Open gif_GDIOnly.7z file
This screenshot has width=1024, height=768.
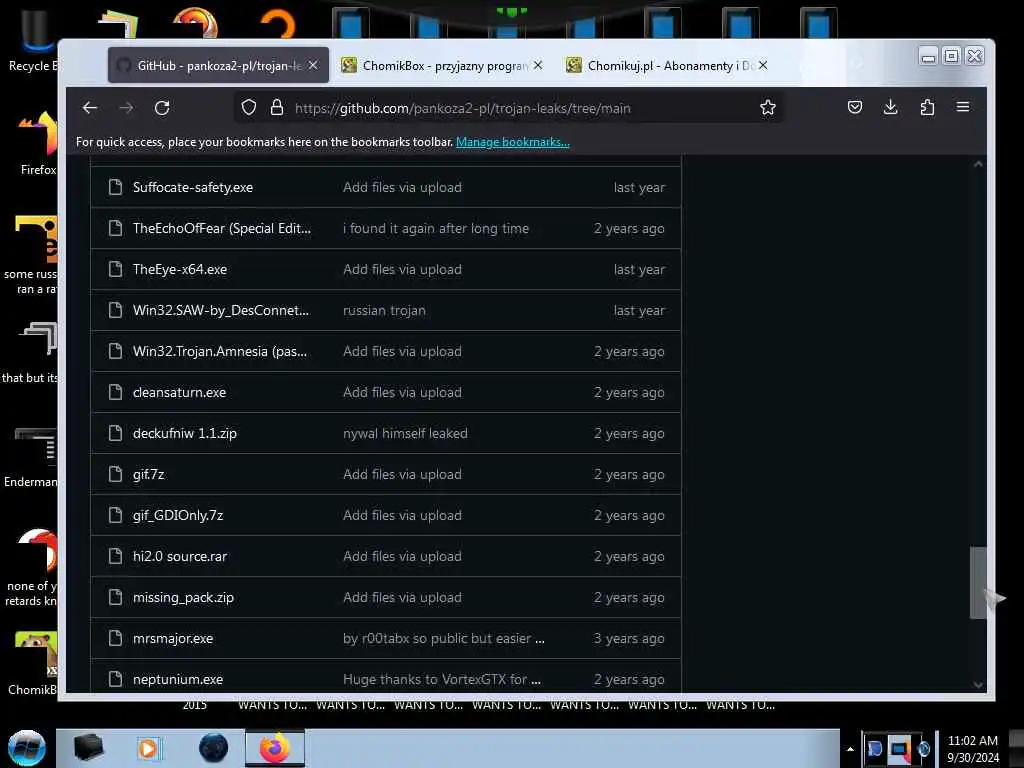pyautogui.click(x=178, y=515)
